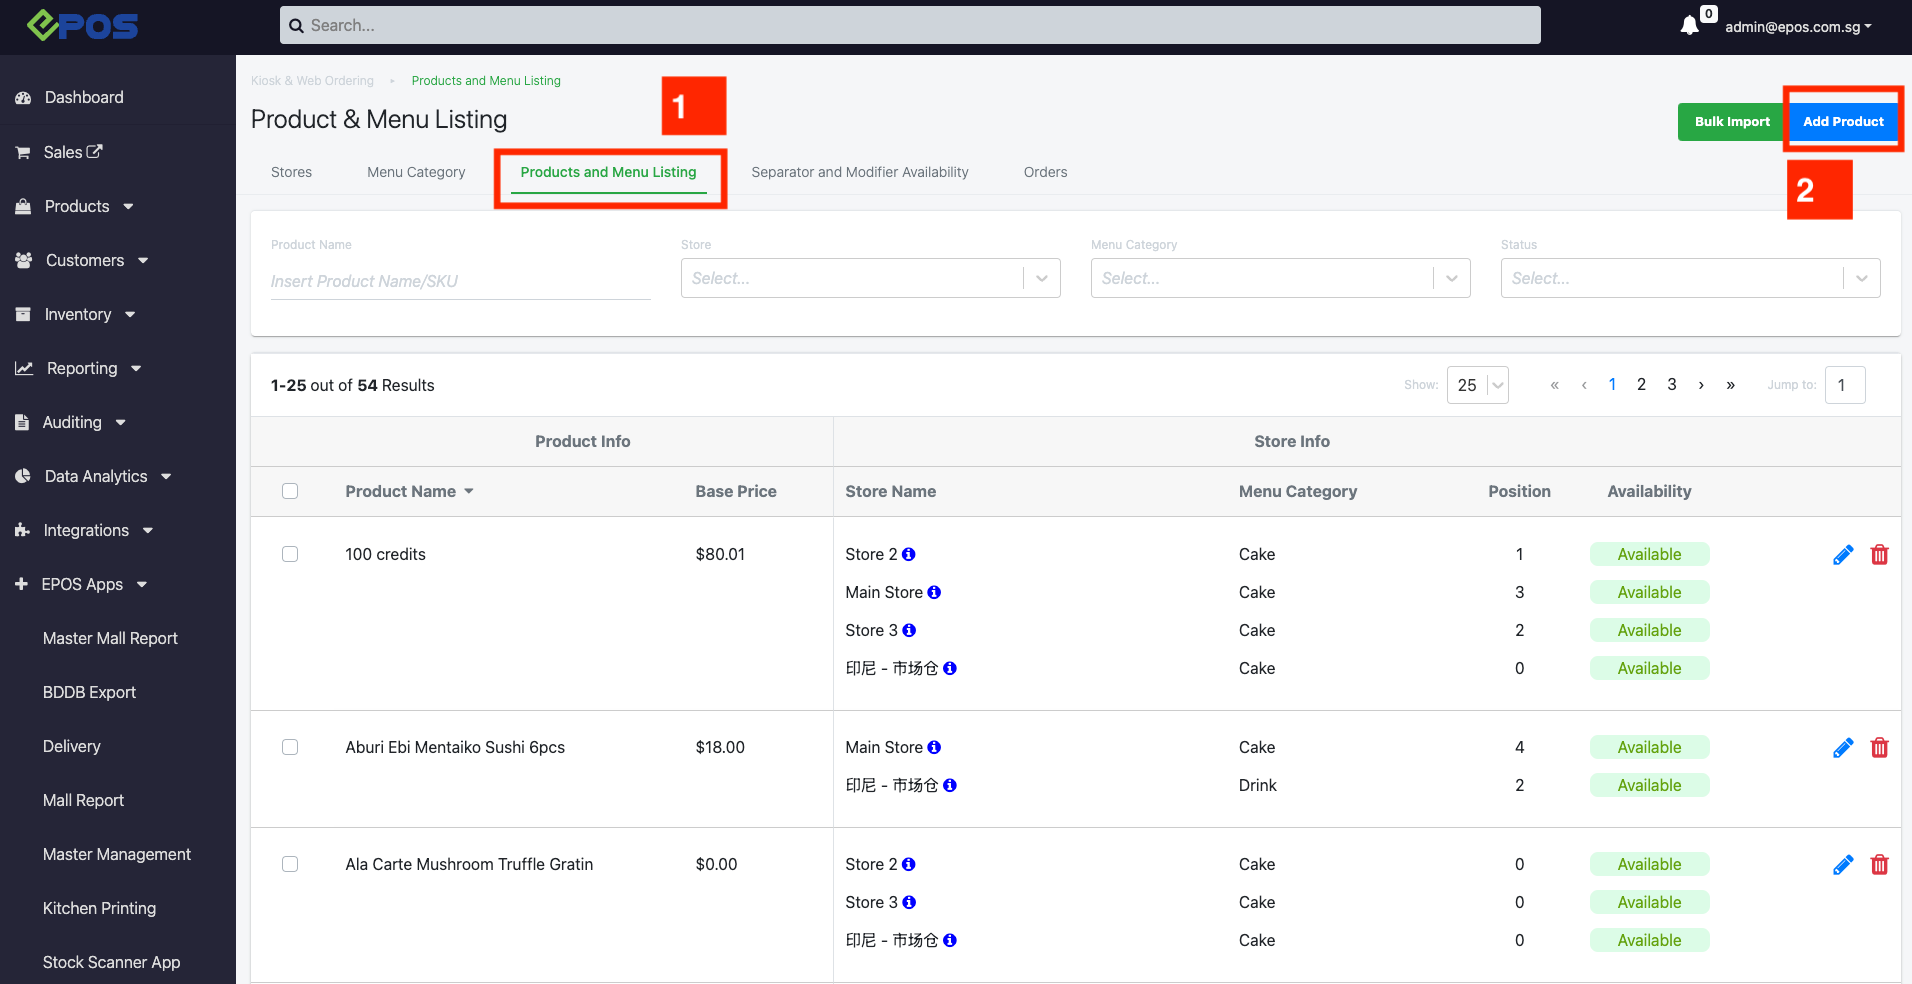The image size is (1912, 984).
Task: Tick checkbox for Aburi Ebi Mentaiko Sushi 6pcs
Action: point(290,747)
